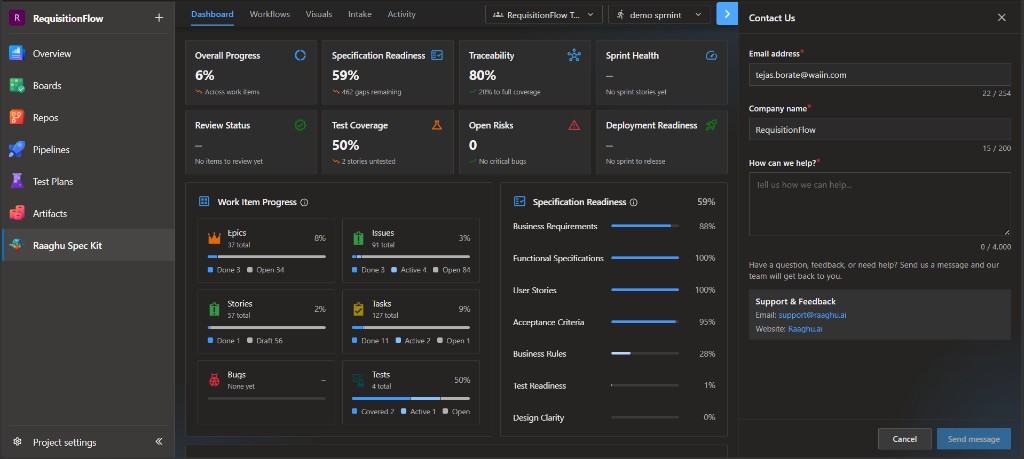Collapse the sidebar with double chevron
The image size is (1024, 459).
[159, 442]
